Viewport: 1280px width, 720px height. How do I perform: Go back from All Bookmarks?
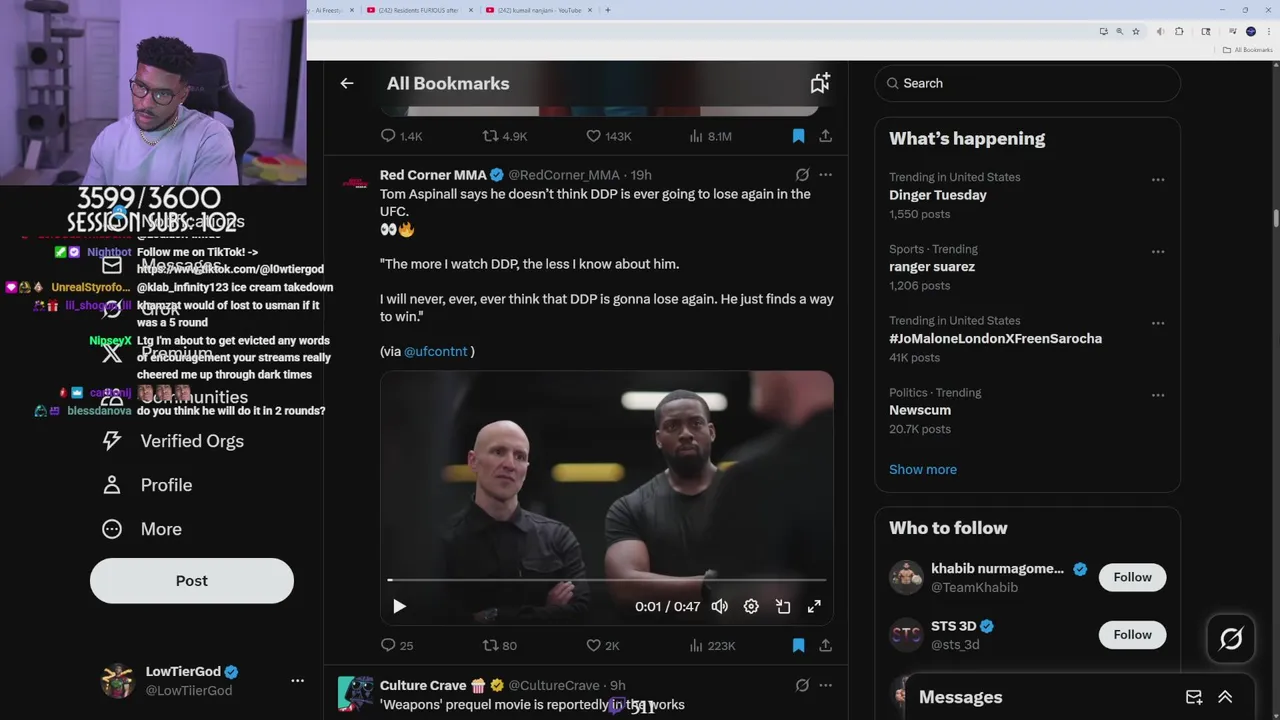click(x=347, y=83)
